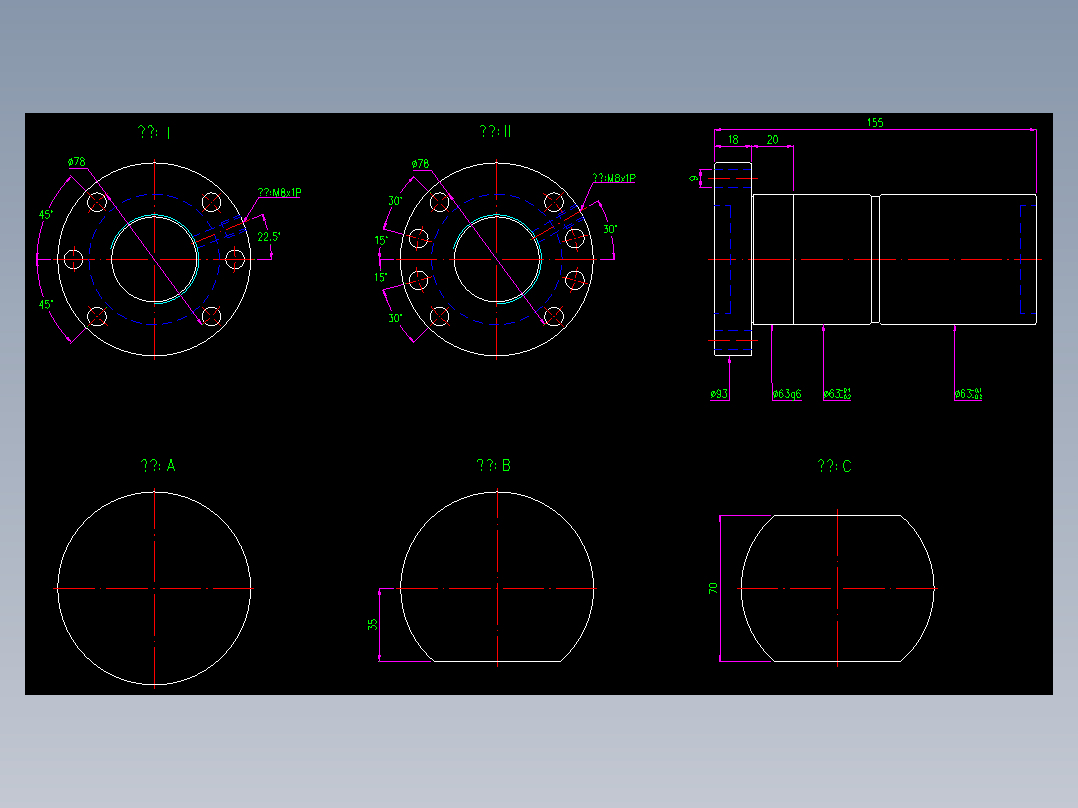Select the "??: C" view label
Image resolution: width=1078 pixels, height=808 pixels.
835,466
